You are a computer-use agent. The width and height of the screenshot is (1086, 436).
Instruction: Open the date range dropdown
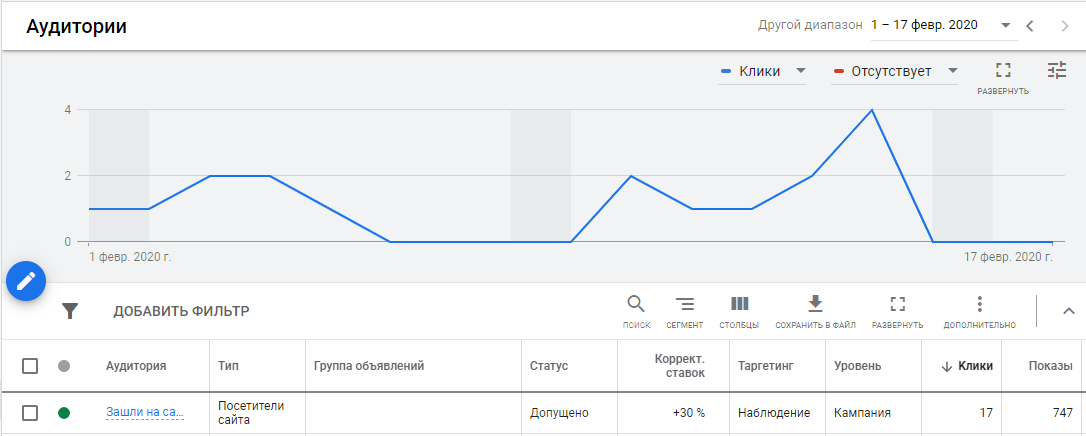pyautogui.click(x=942, y=25)
